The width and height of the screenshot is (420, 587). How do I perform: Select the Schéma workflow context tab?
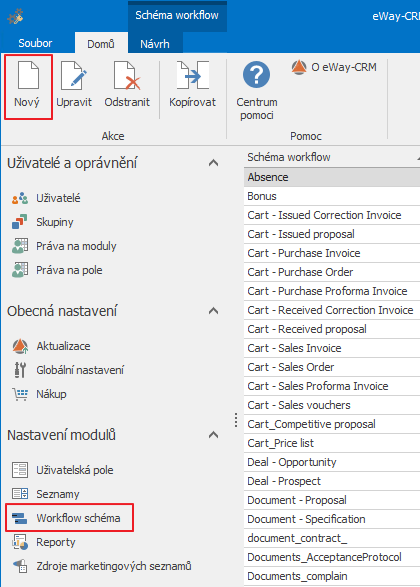click(177, 15)
